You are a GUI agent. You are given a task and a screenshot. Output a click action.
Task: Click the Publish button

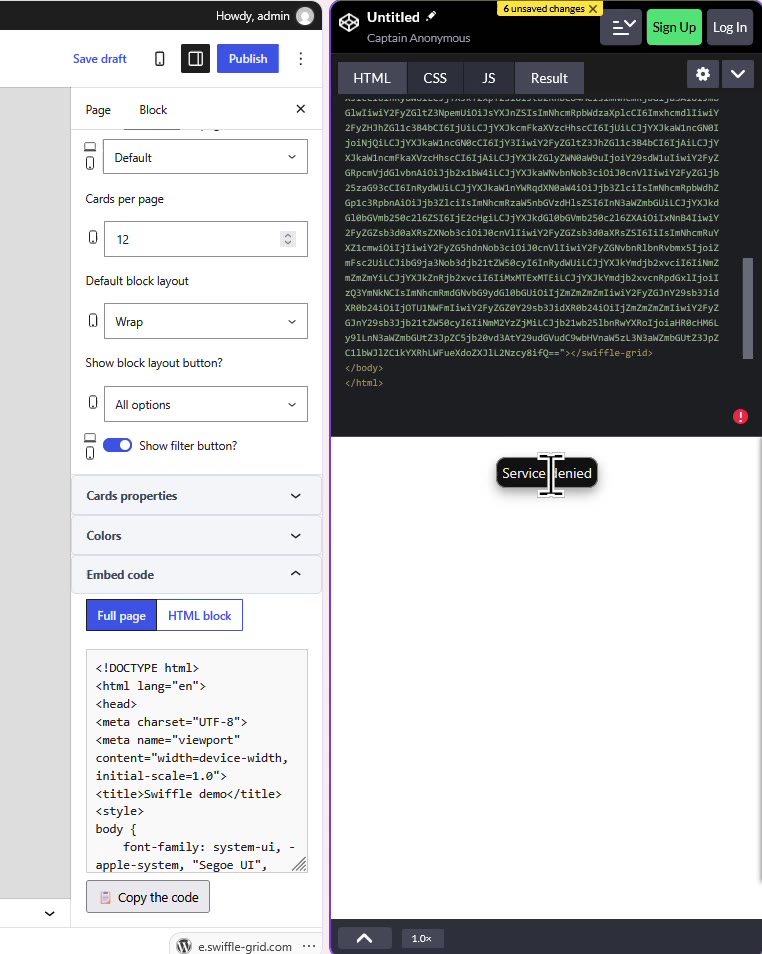click(248, 58)
